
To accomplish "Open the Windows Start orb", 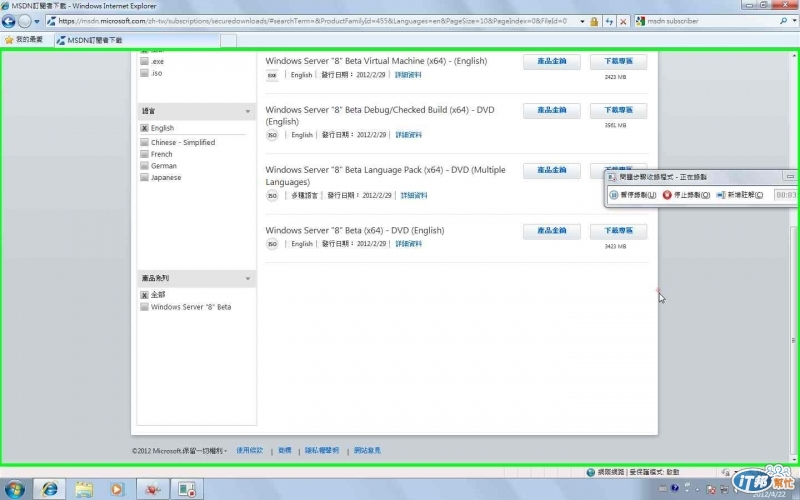I will [x=14, y=489].
